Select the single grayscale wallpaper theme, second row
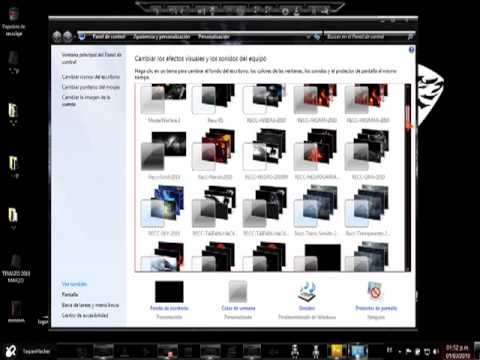The height and width of the screenshot is (360, 480). tap(163, 155)
